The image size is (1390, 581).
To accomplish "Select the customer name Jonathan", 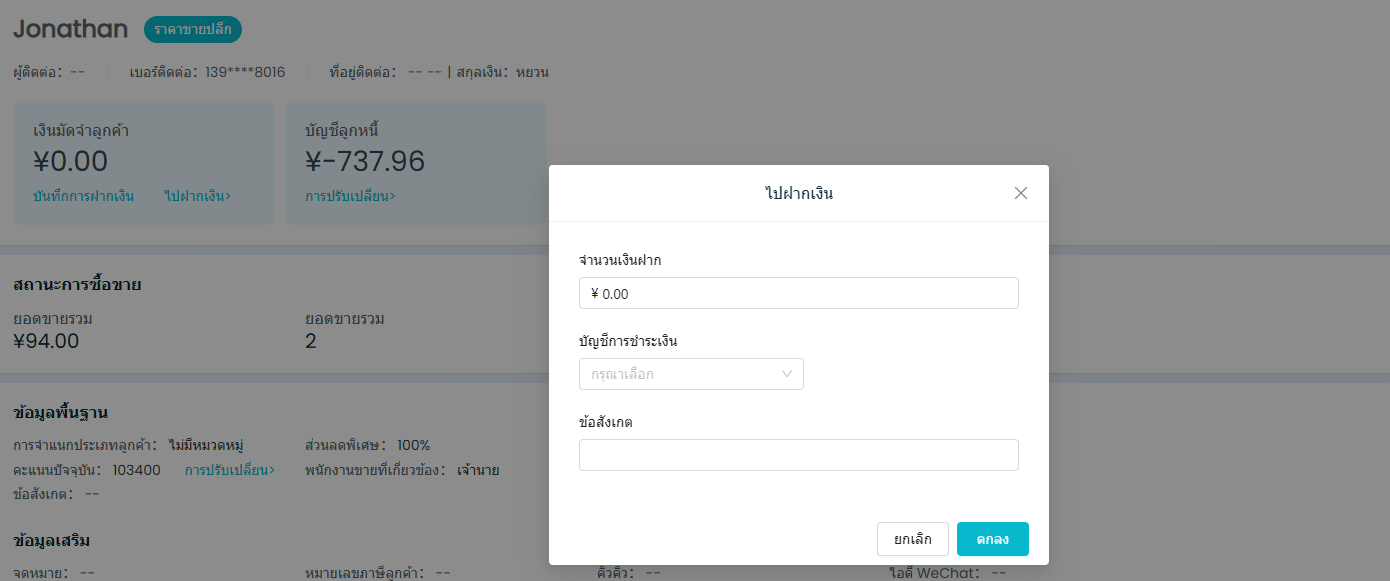I will point(70,29).
